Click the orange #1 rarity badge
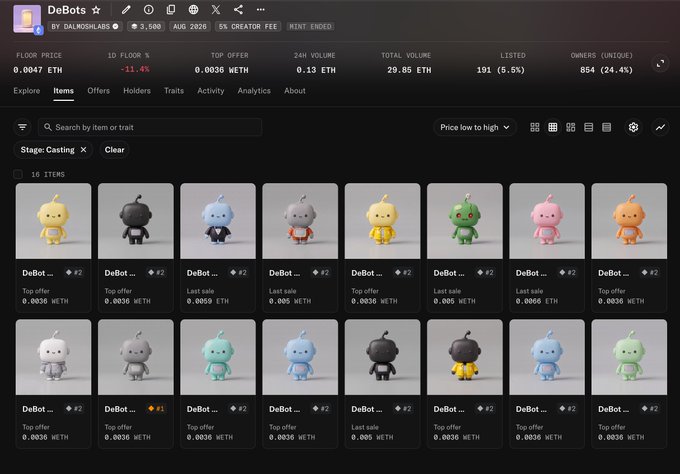 (156, 409)
